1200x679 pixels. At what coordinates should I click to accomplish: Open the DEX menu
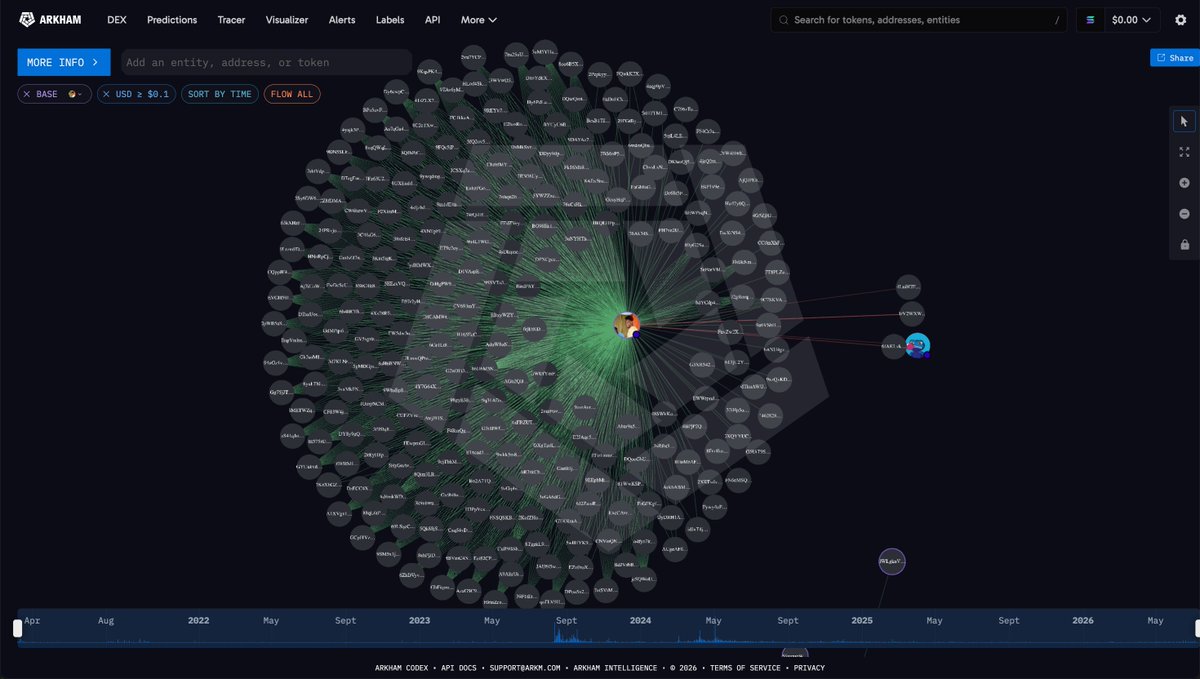[117, 19]
